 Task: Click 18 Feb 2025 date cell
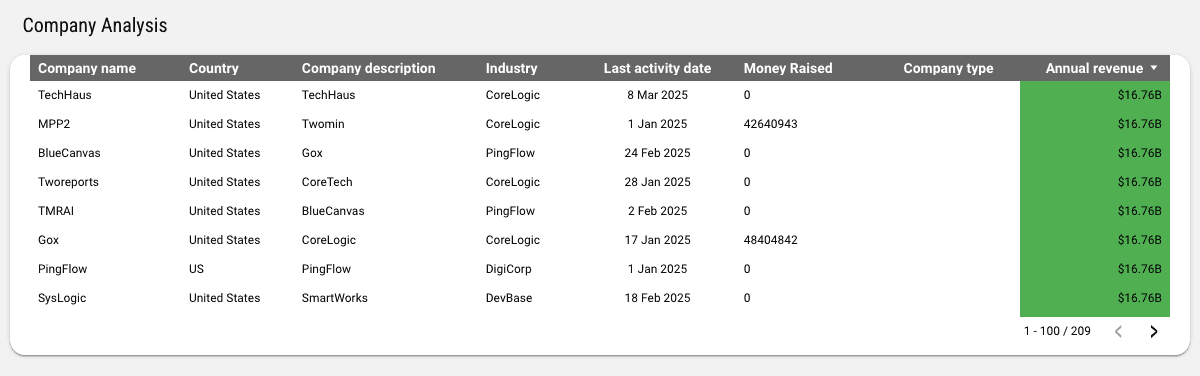click(x=657, y=298)
